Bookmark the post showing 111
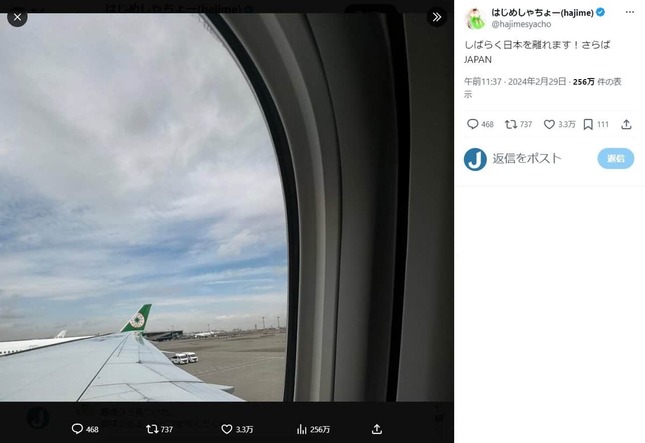Image resolution: width=645 pixels, height=443 pixels. click(x=588, y=124)
